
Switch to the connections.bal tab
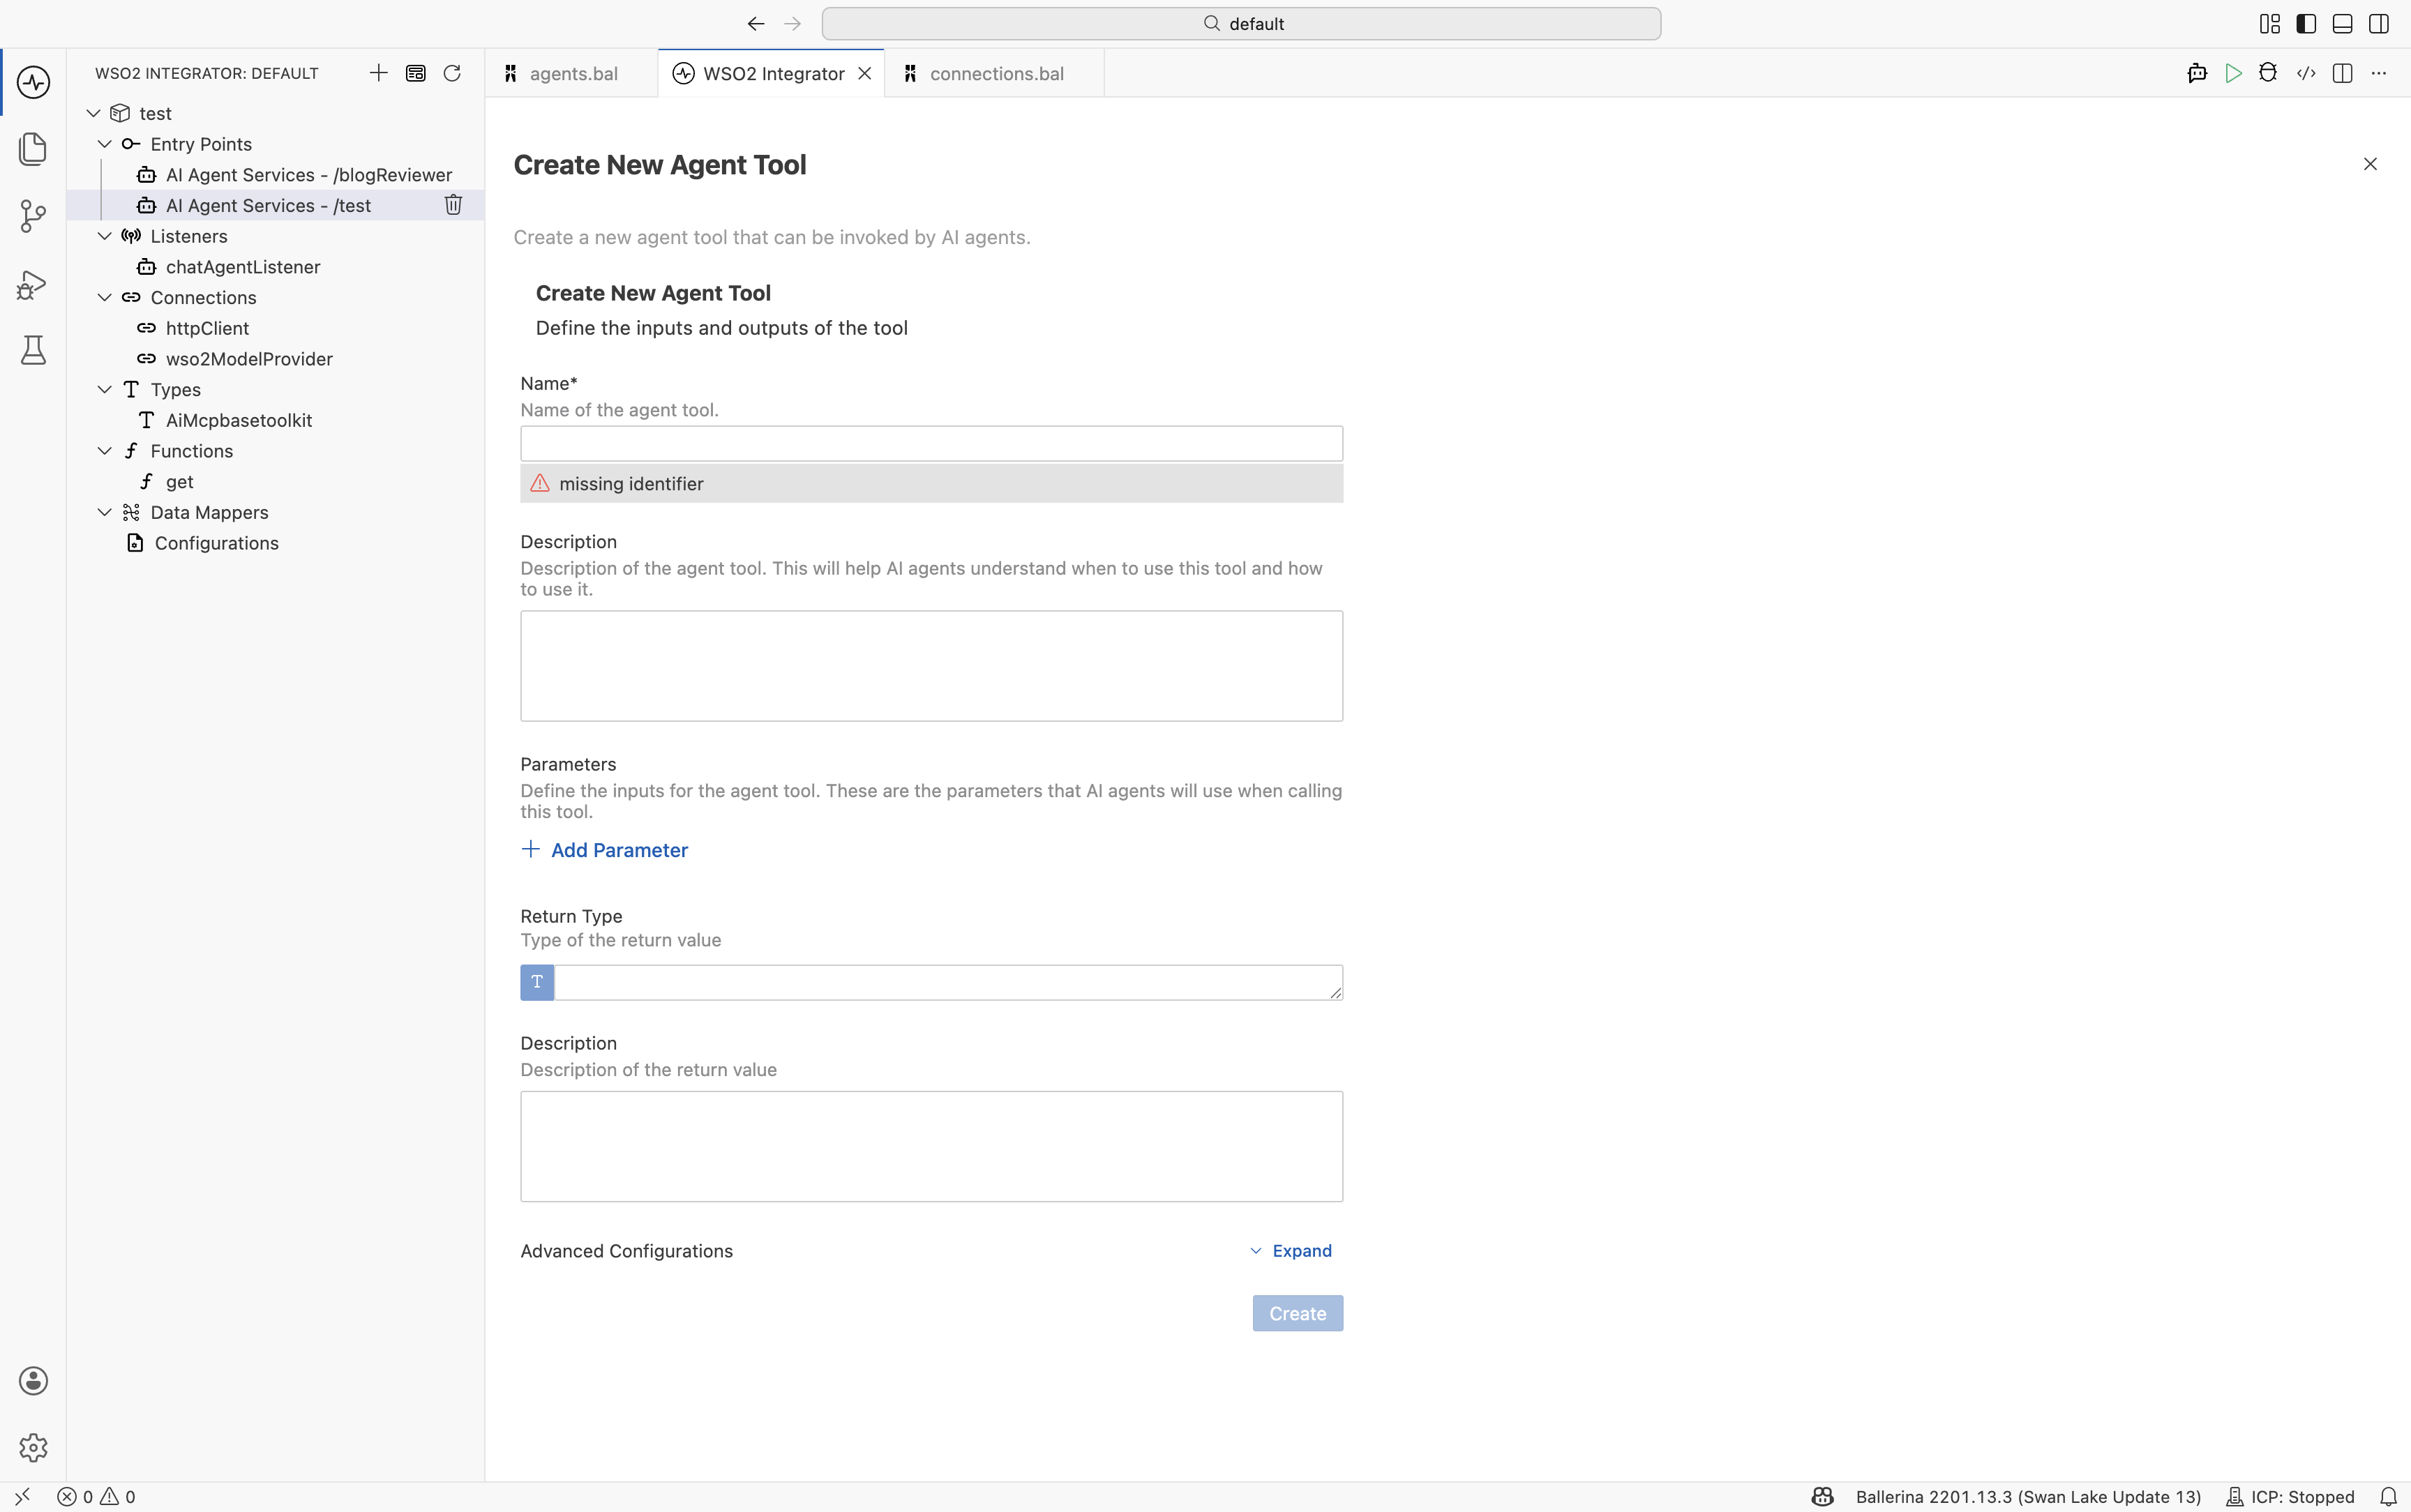[x=994, y=73]
